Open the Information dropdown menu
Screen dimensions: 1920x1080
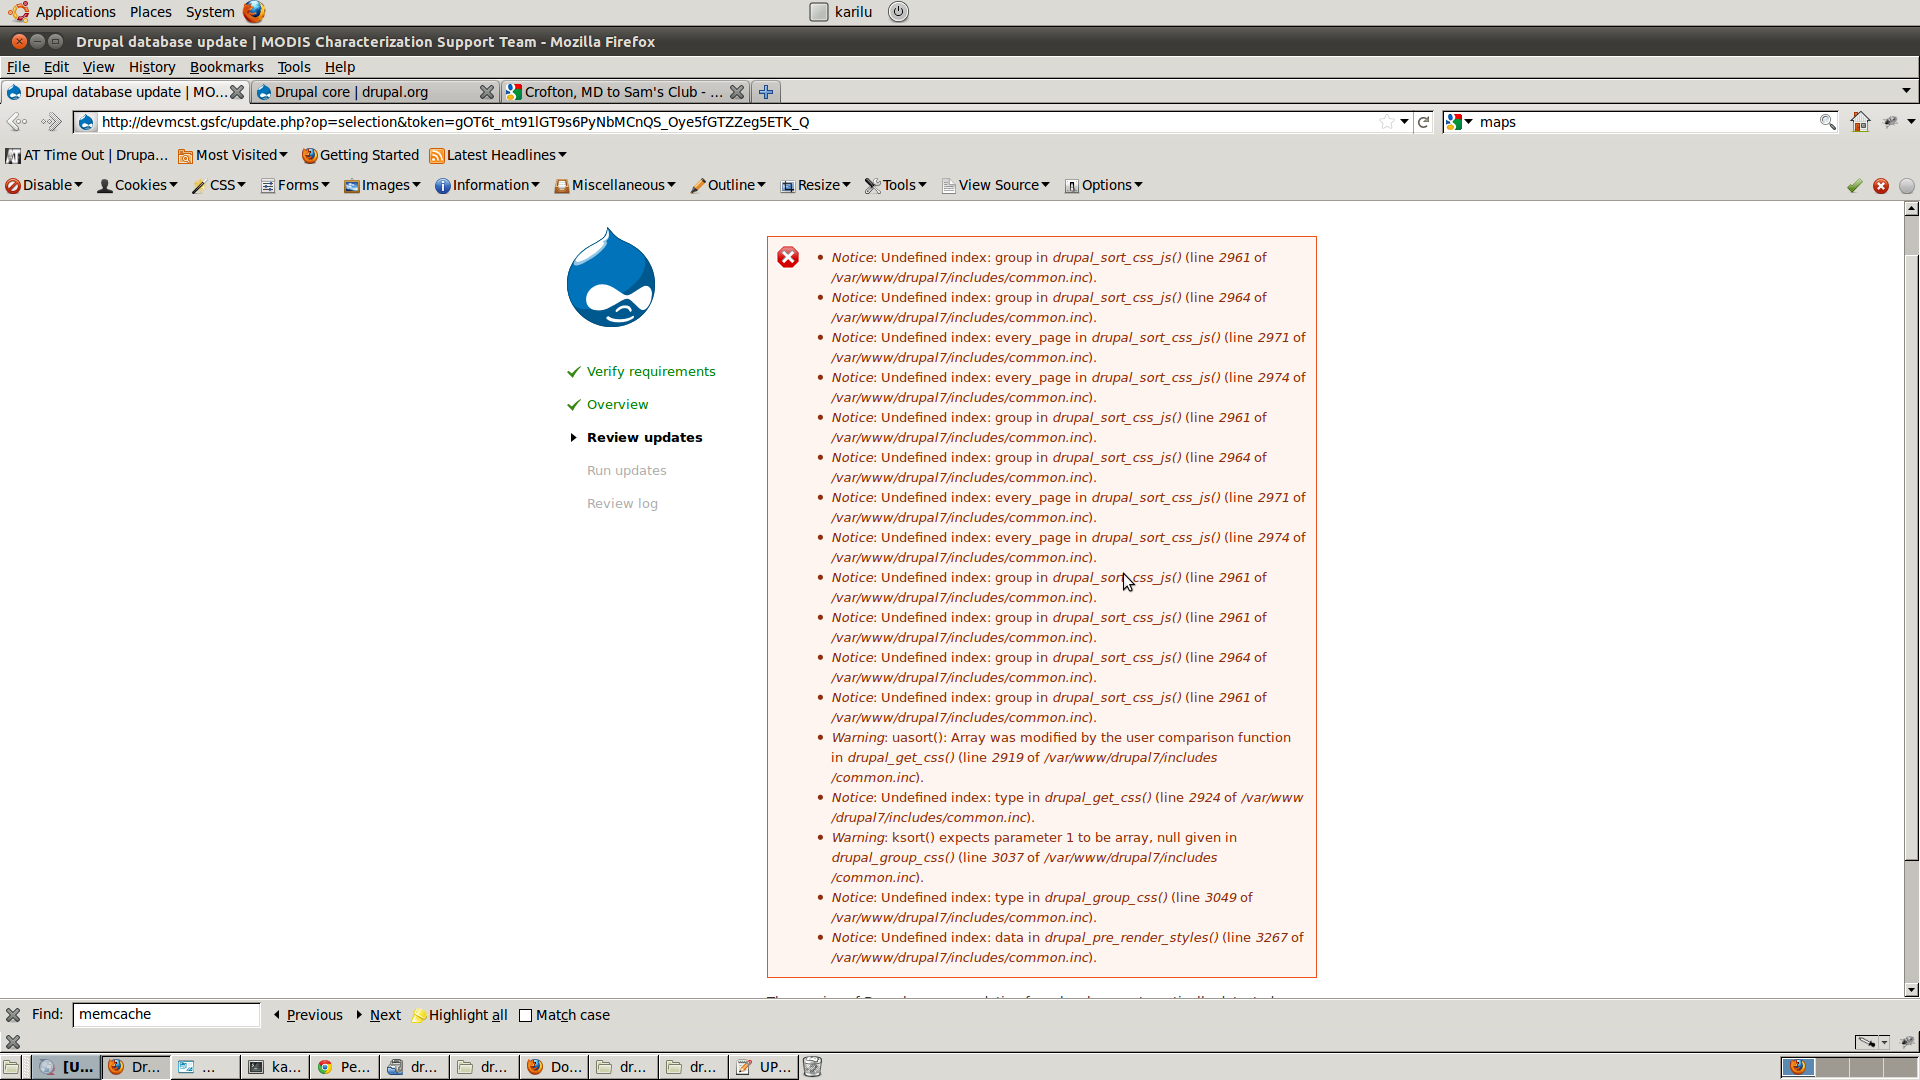(487, 185)
